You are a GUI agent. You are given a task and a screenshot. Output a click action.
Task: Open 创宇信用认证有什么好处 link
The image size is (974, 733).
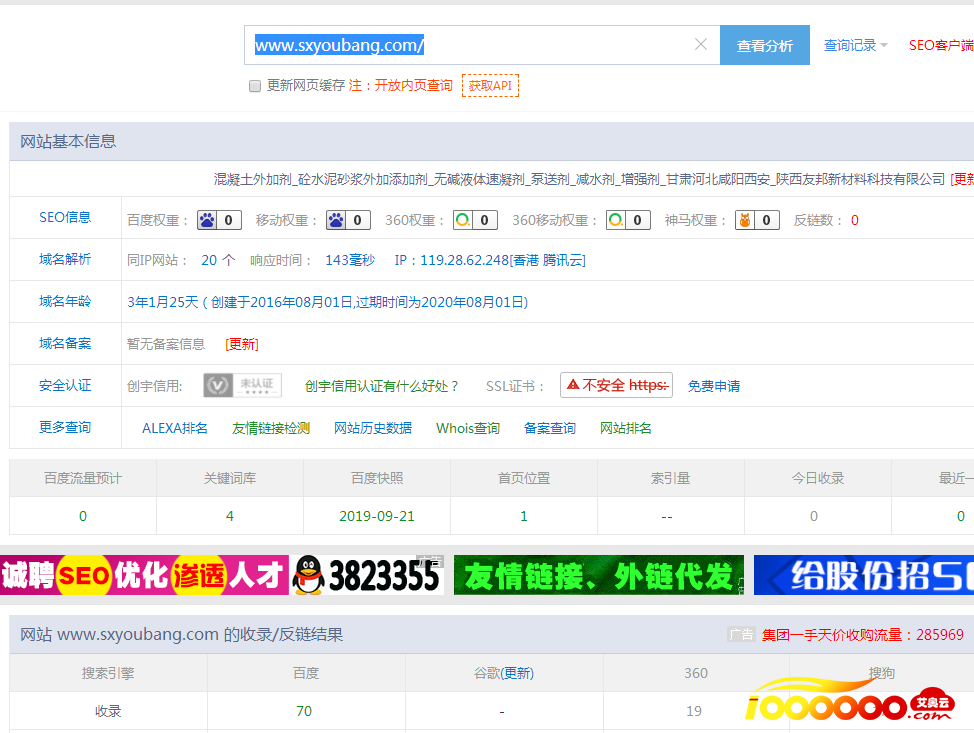[381, 386]
